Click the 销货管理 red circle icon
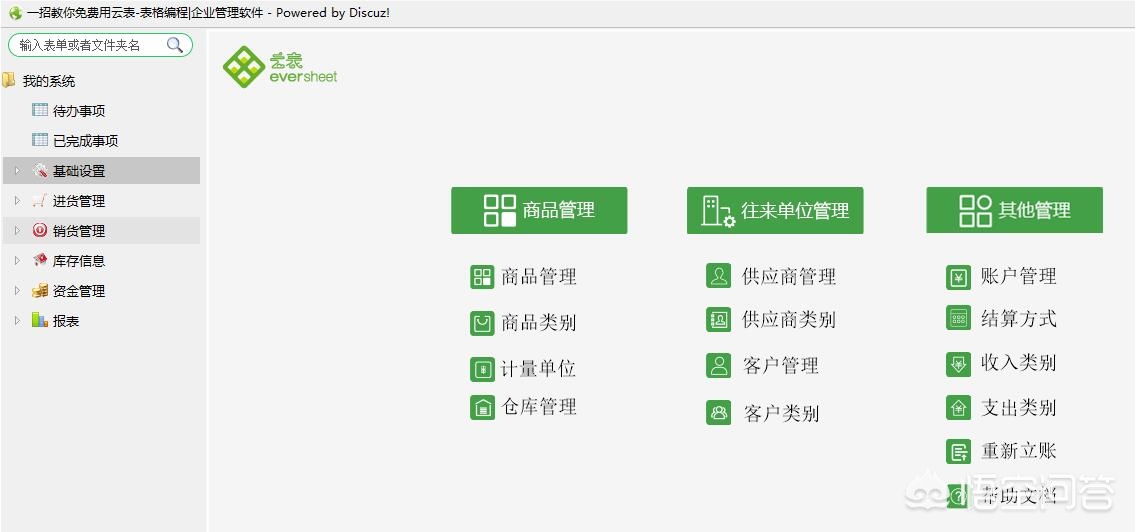The width and height of the screenshot is (1135, 532). (40, 230)
